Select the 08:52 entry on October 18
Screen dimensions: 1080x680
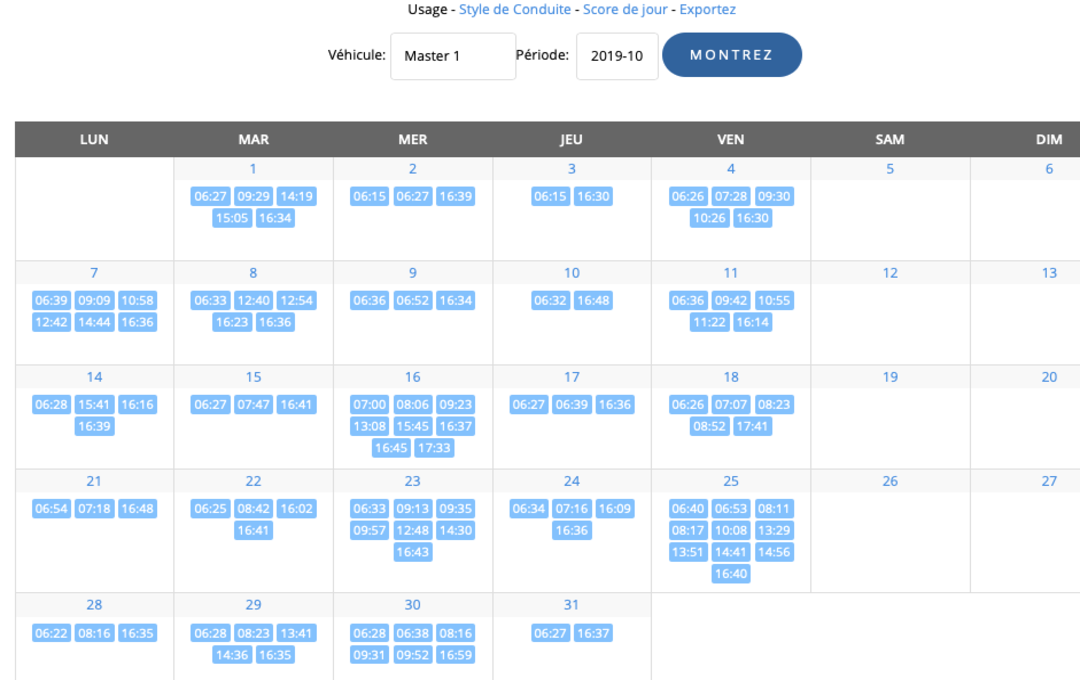coord(709,426)
